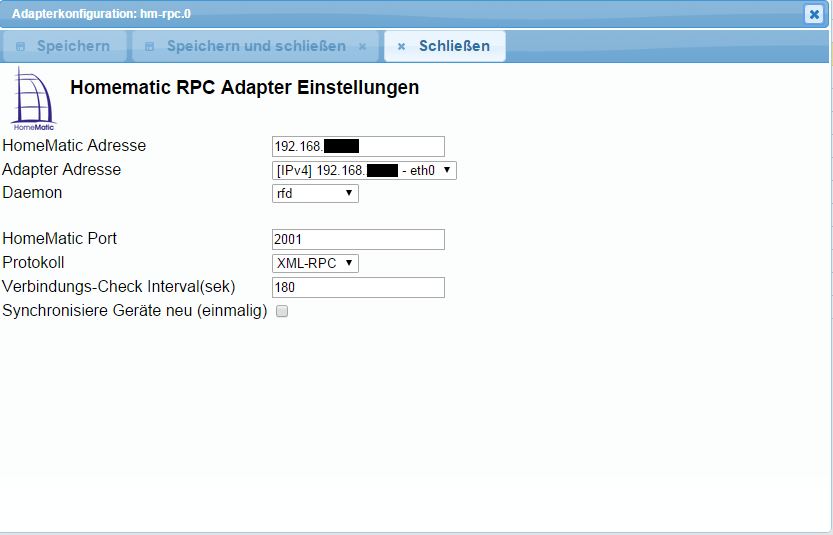Enable Synchronisiere Geräte neu checkbox
833x535 pixels.
point(282,311)
